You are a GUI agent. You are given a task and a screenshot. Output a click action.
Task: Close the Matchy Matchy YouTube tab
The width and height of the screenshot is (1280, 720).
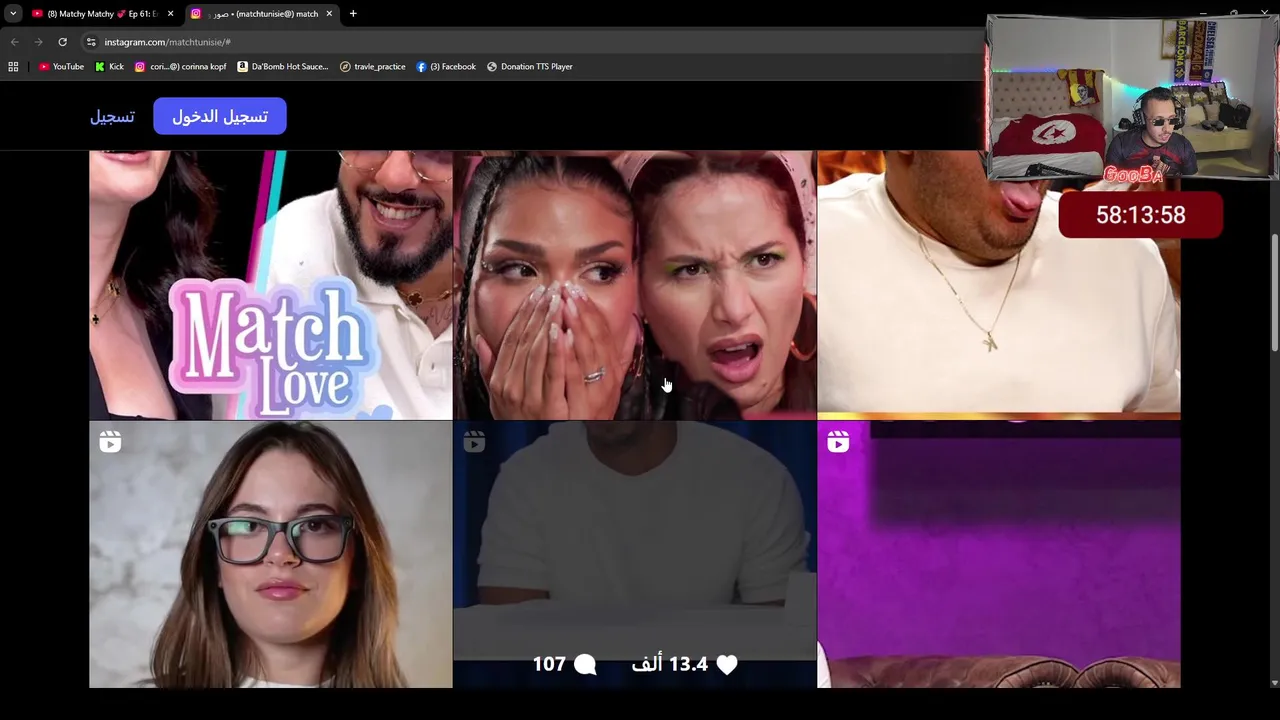coord(170,14)
